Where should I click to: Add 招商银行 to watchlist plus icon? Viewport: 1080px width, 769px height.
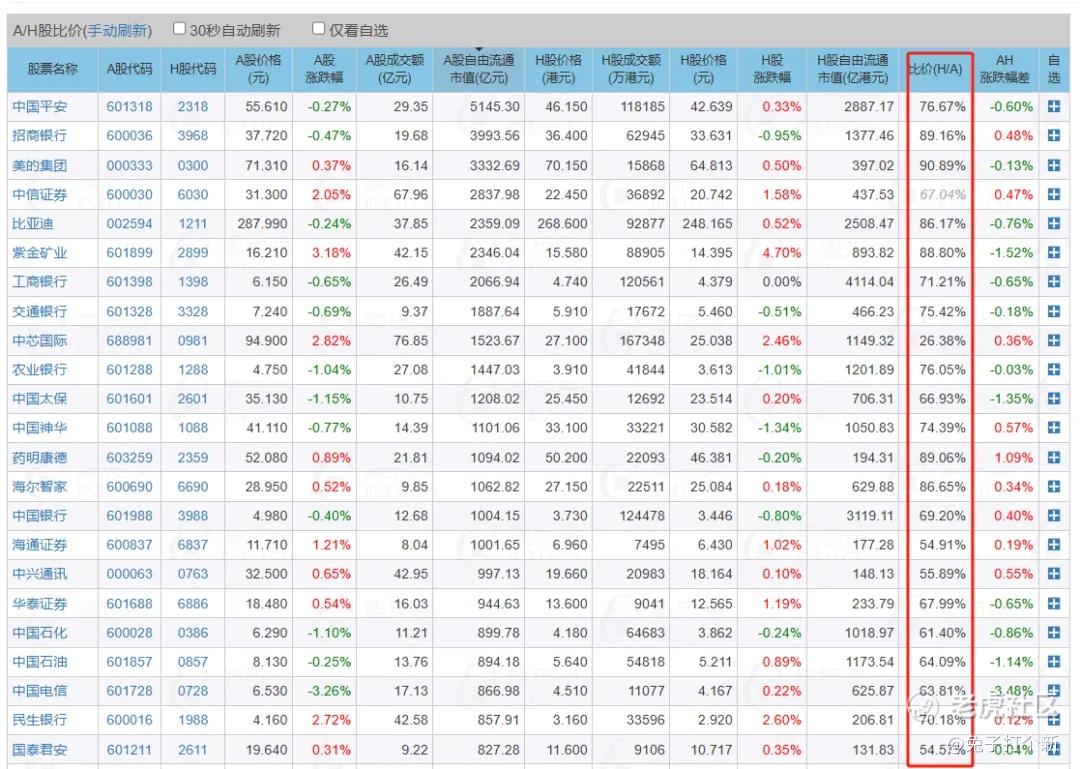1053,136
